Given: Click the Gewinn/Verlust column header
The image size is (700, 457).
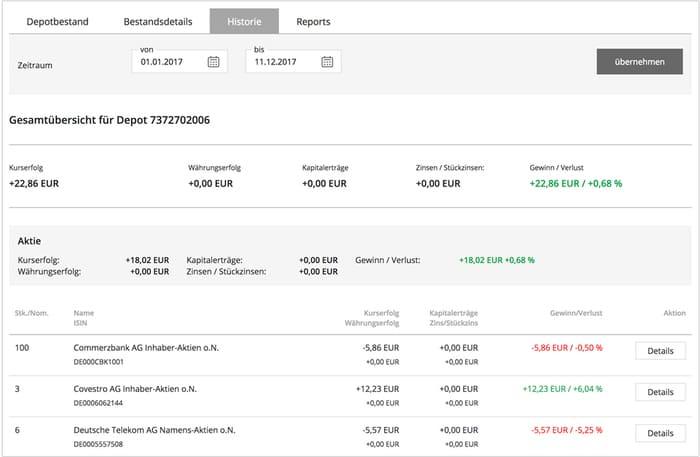Looking at the screenshot, I should pos(576,313).
